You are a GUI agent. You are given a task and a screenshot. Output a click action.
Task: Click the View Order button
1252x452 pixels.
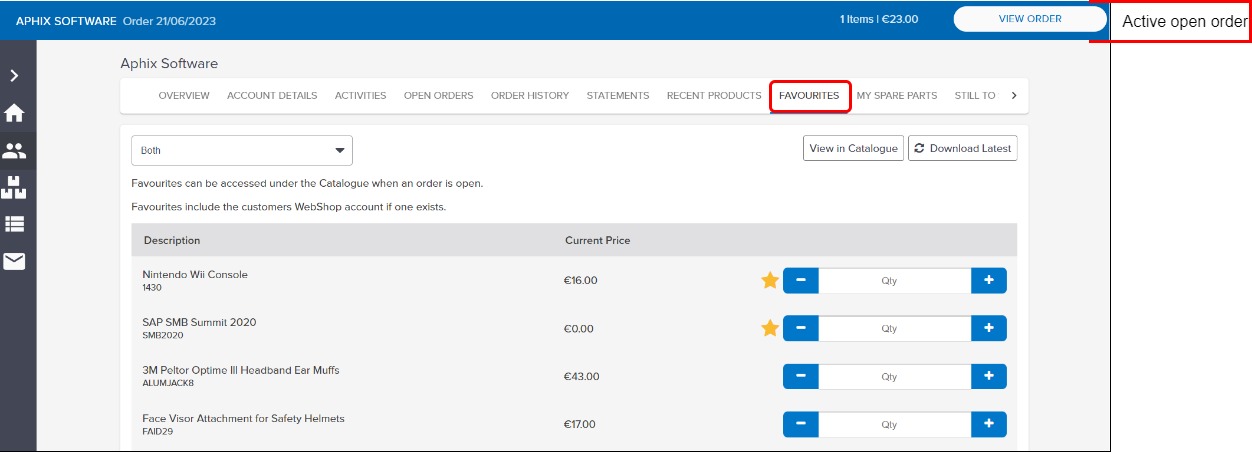pos(1030,19)
